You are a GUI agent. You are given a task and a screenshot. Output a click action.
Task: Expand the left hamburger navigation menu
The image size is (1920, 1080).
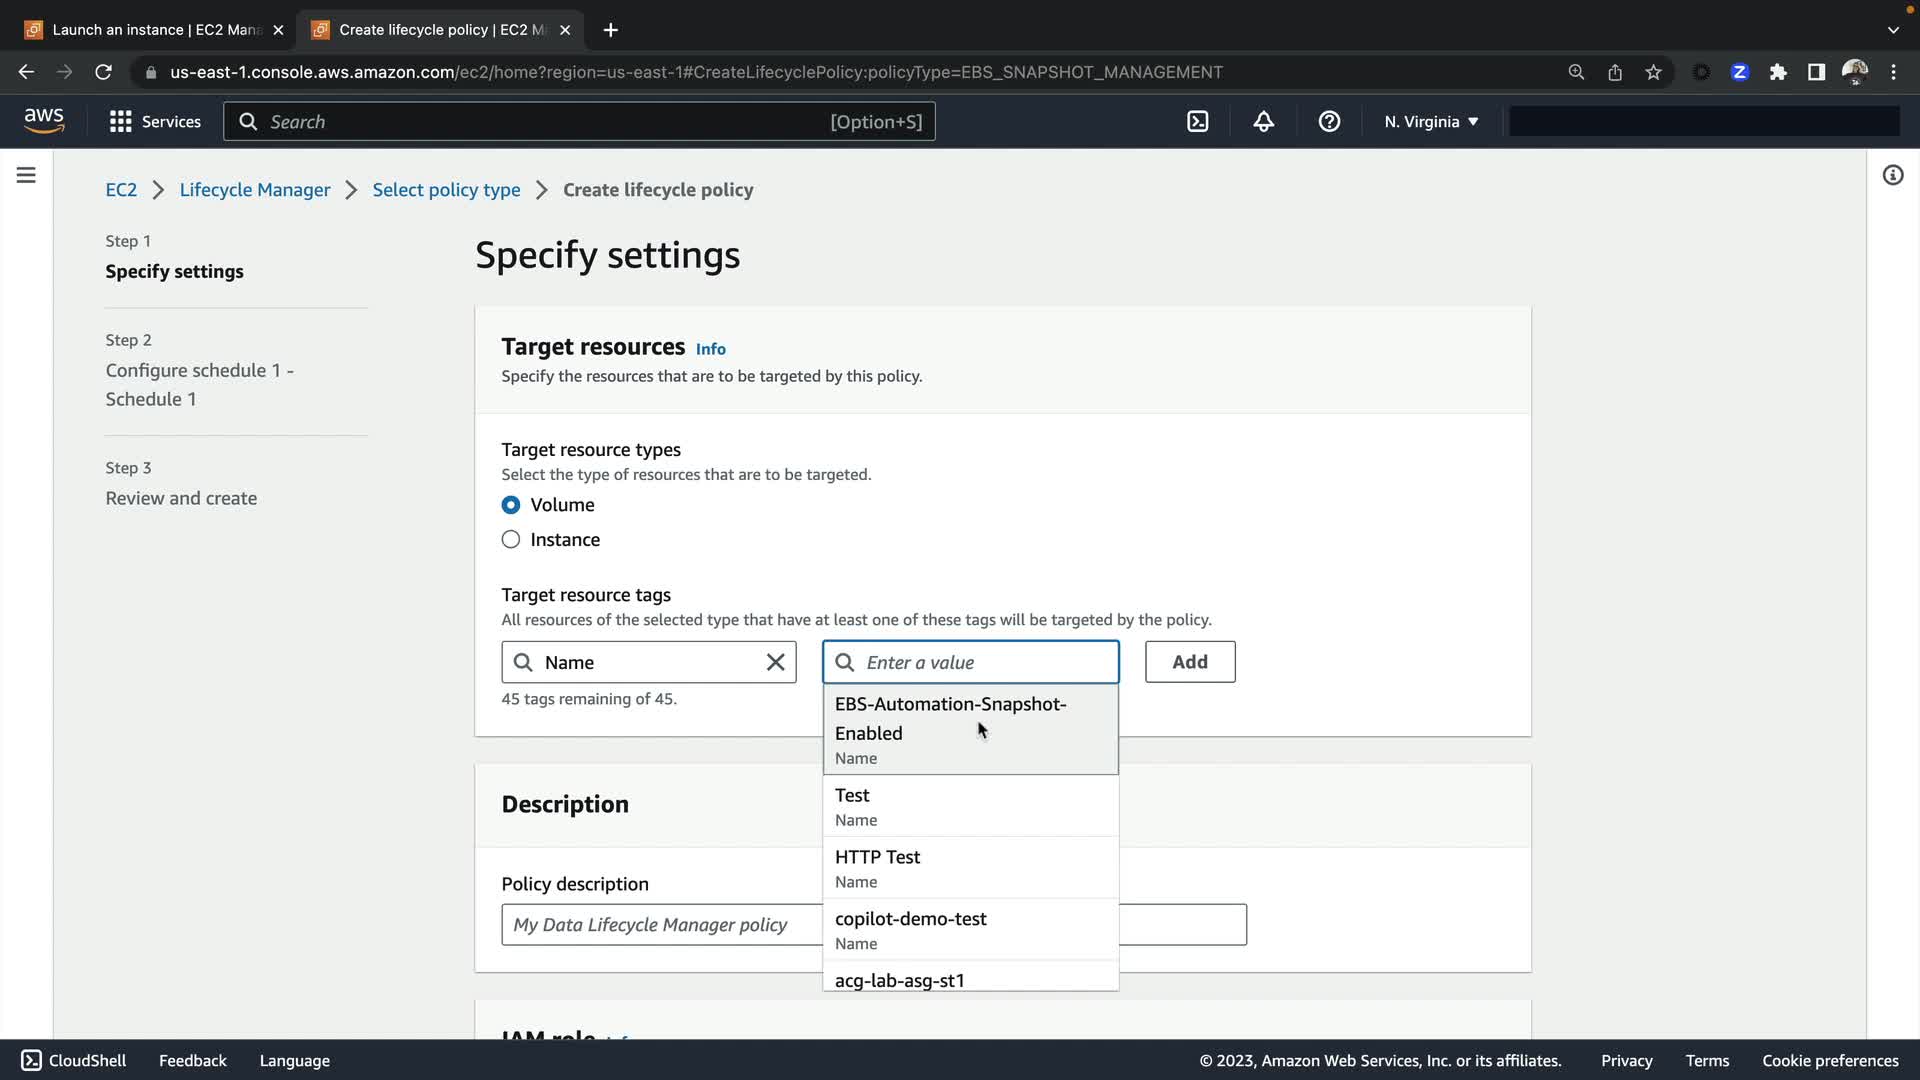26,175
